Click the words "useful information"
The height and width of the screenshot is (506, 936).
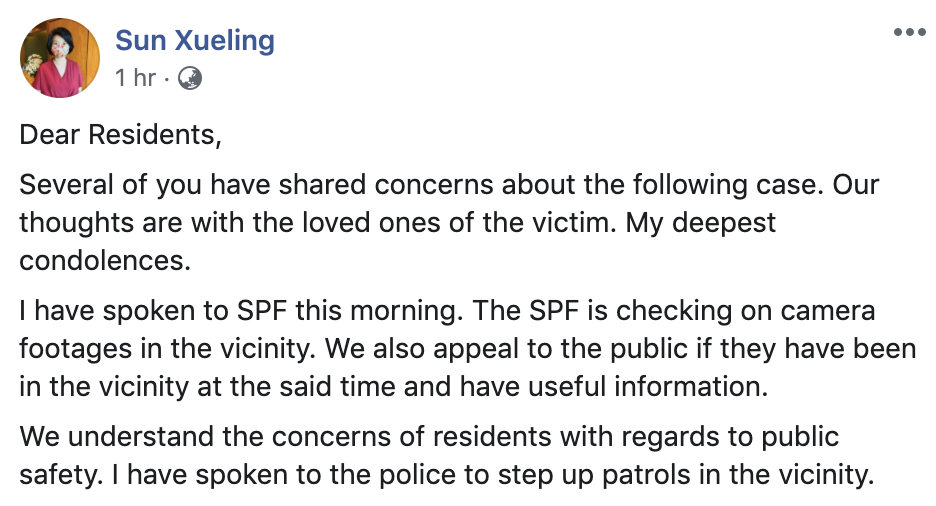pyautogui.click(x=658, y=387)
